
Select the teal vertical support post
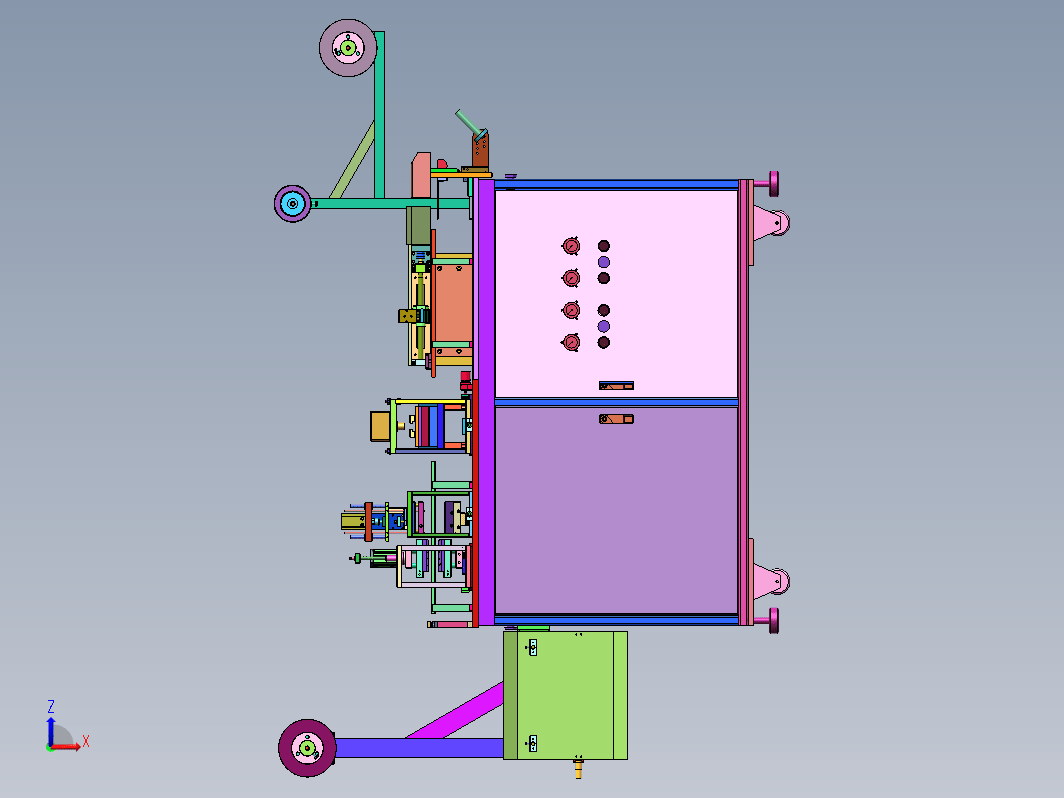pos(379,115)
